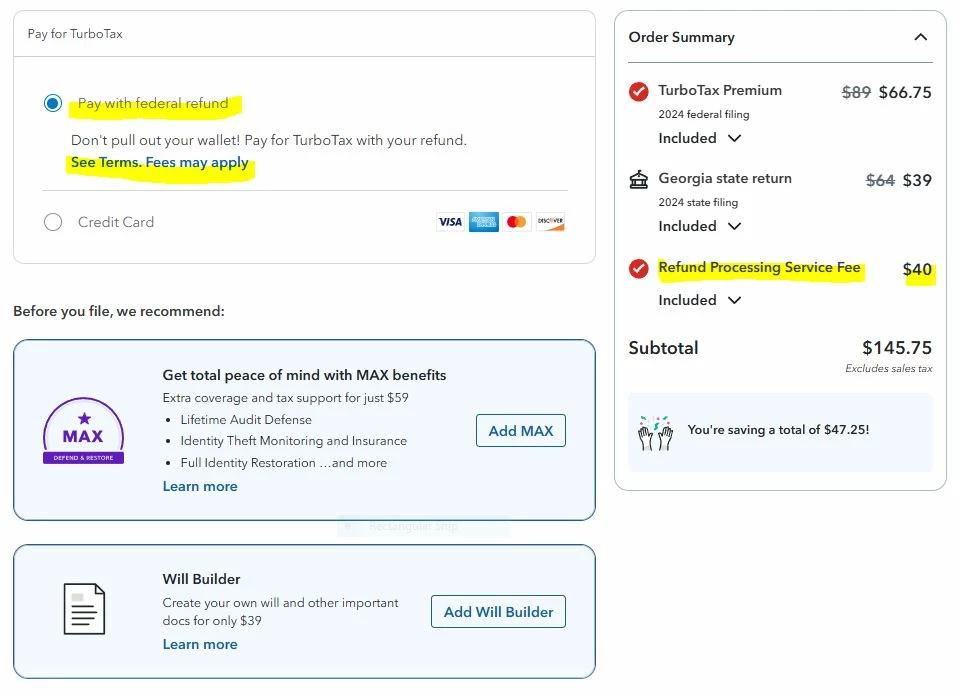This screenshot has height=696, width=962.
Task: Click Lifetime Audit Defense bullet
Action: (246, 420)
